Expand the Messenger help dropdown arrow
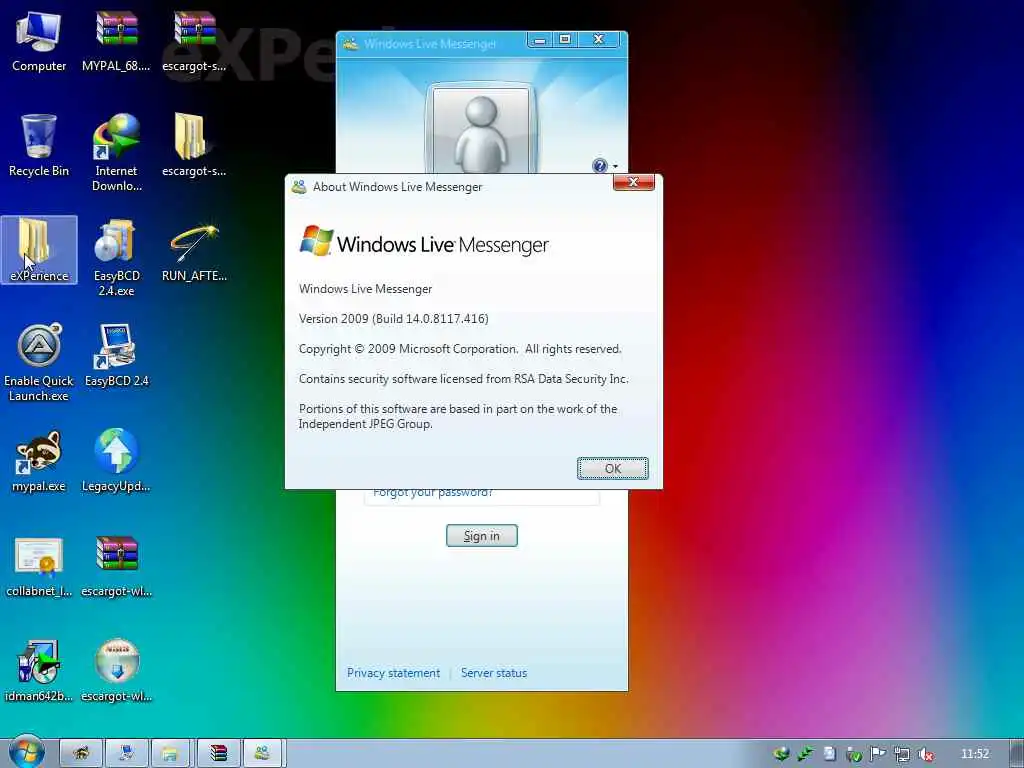This screenshot has height=768, width=1024. point(615,167)
